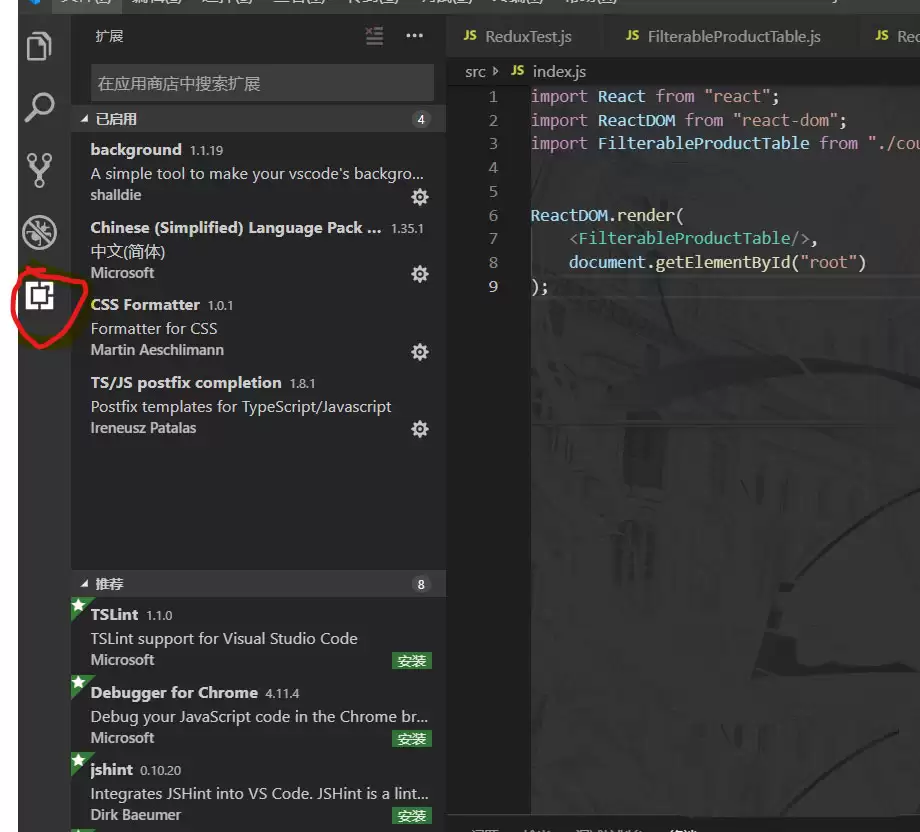Open settings gear for background extension
Screen dimensions: 920x832
pos(419,198)
